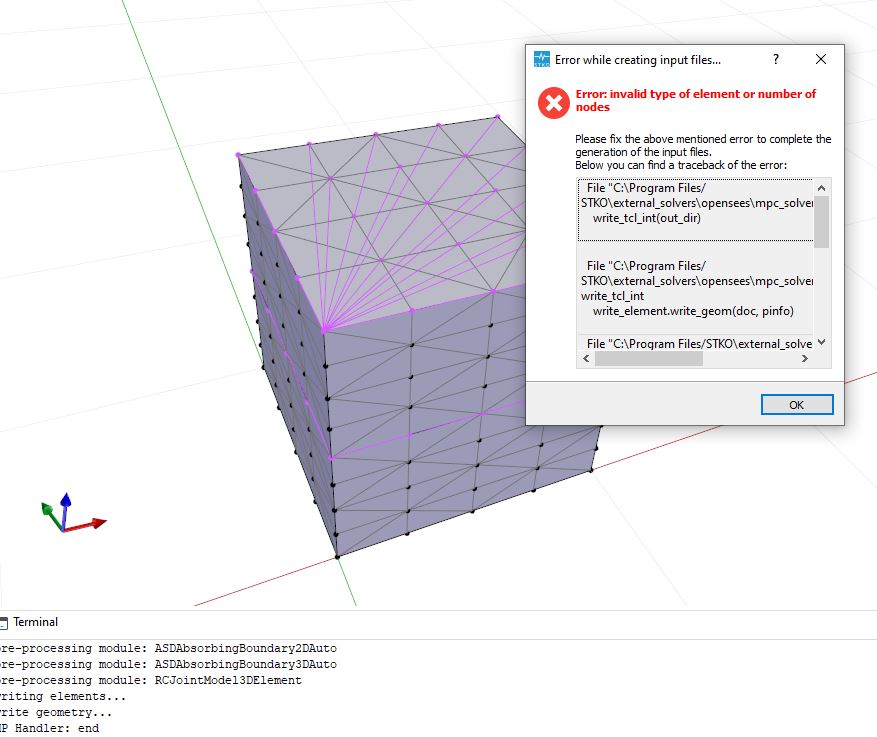Image resolution: width=877 pixels, height=737 pixels.
Task: Click the ASDAbsorbingBoundary3DAuto terminal line
Action: click(x=168, y=664)
